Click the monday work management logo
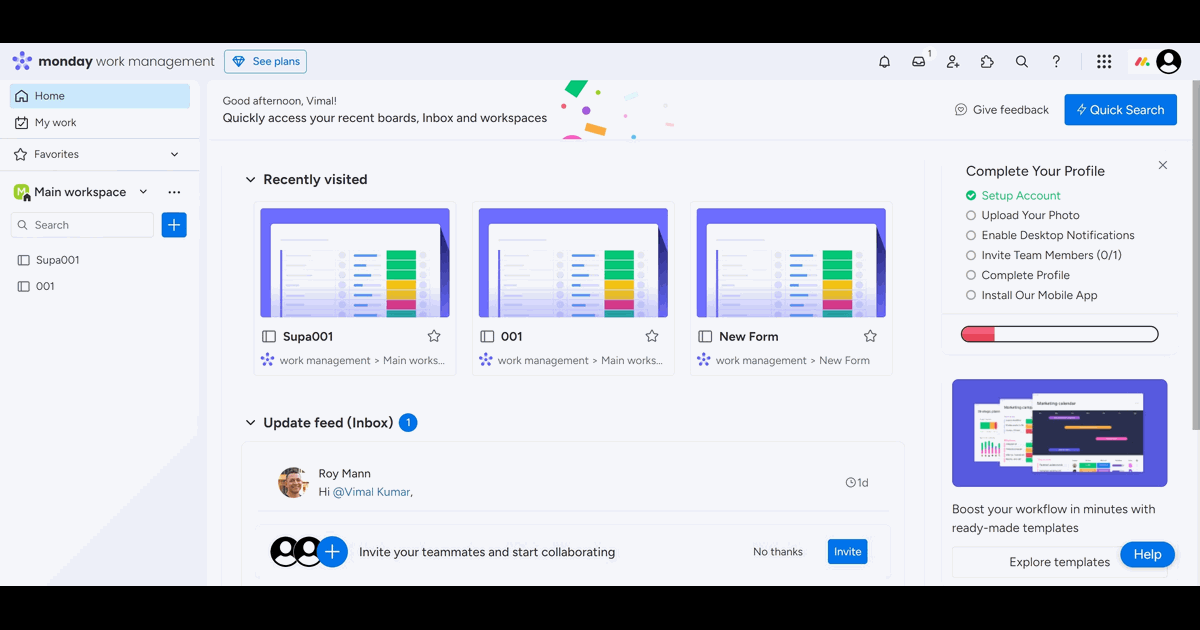Image resolution: width=1200 pixels, height=630 pixels. (114, 62)
